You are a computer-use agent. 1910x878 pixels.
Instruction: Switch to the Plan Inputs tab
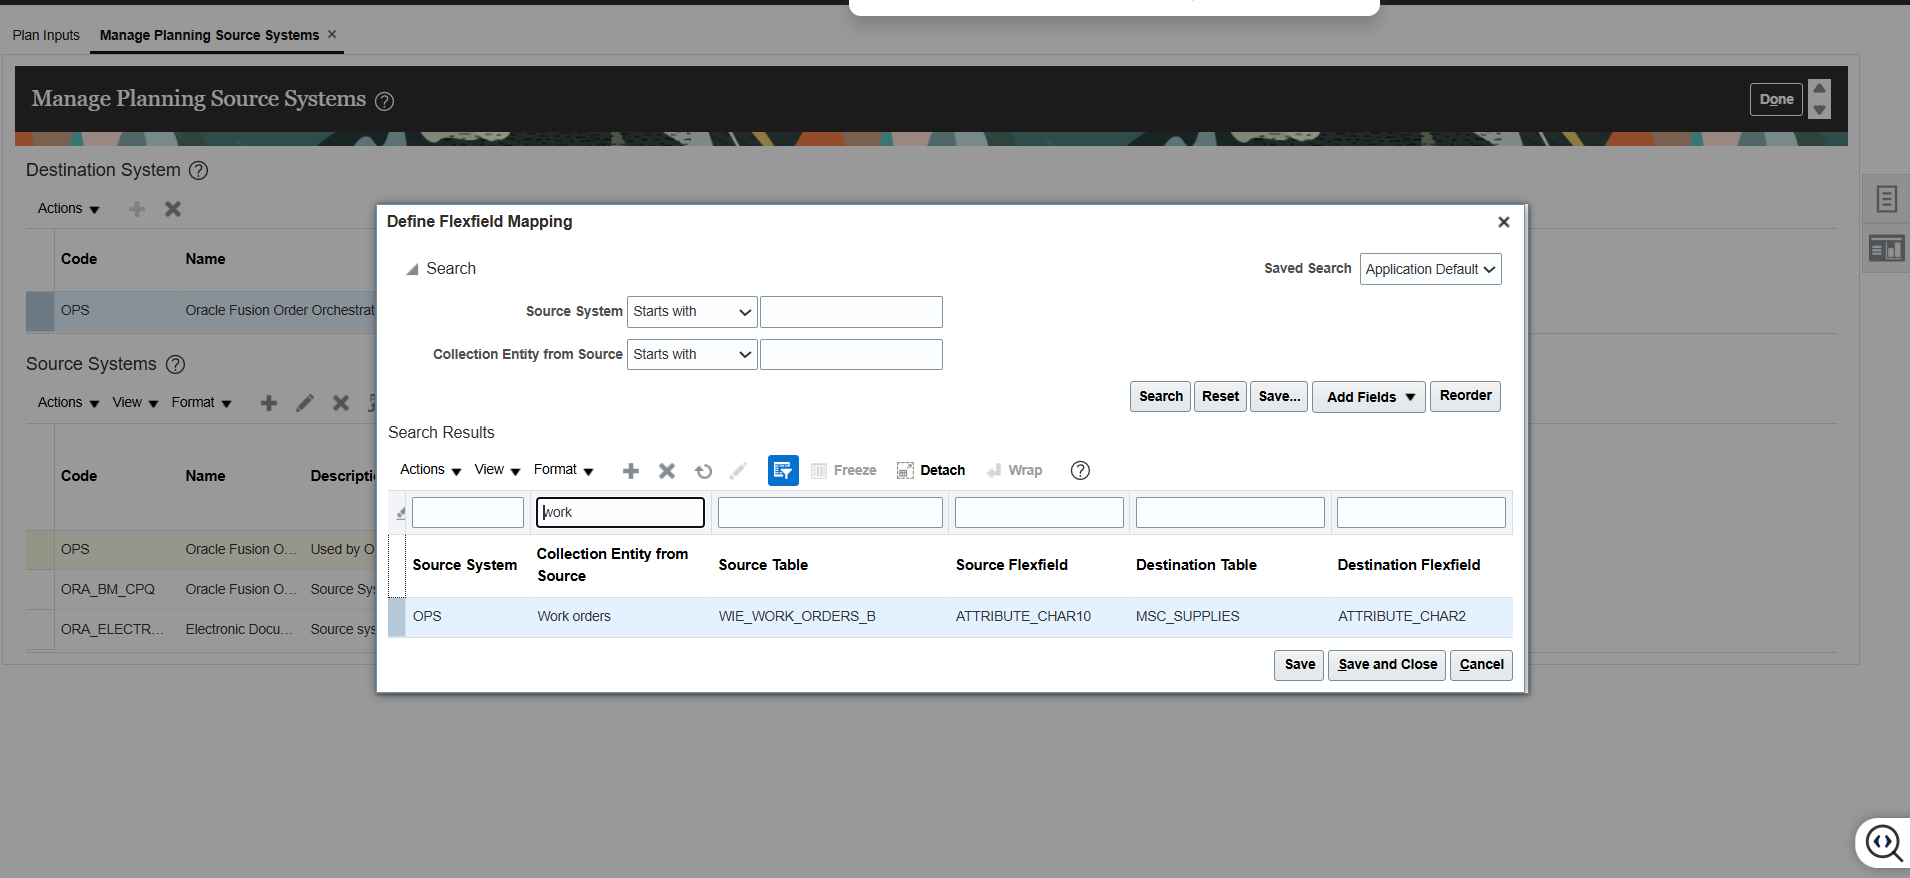tap(46, 35)
